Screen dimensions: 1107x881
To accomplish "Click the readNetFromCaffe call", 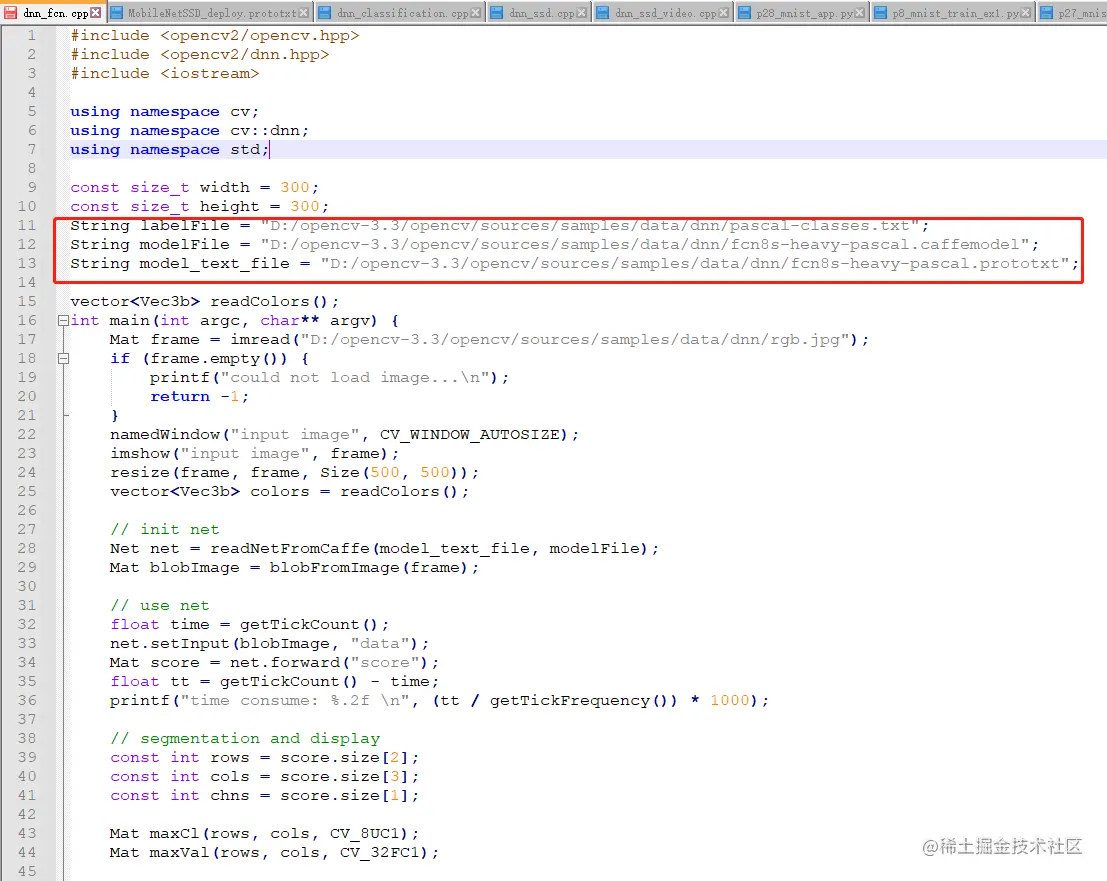I will pos(434,549).
